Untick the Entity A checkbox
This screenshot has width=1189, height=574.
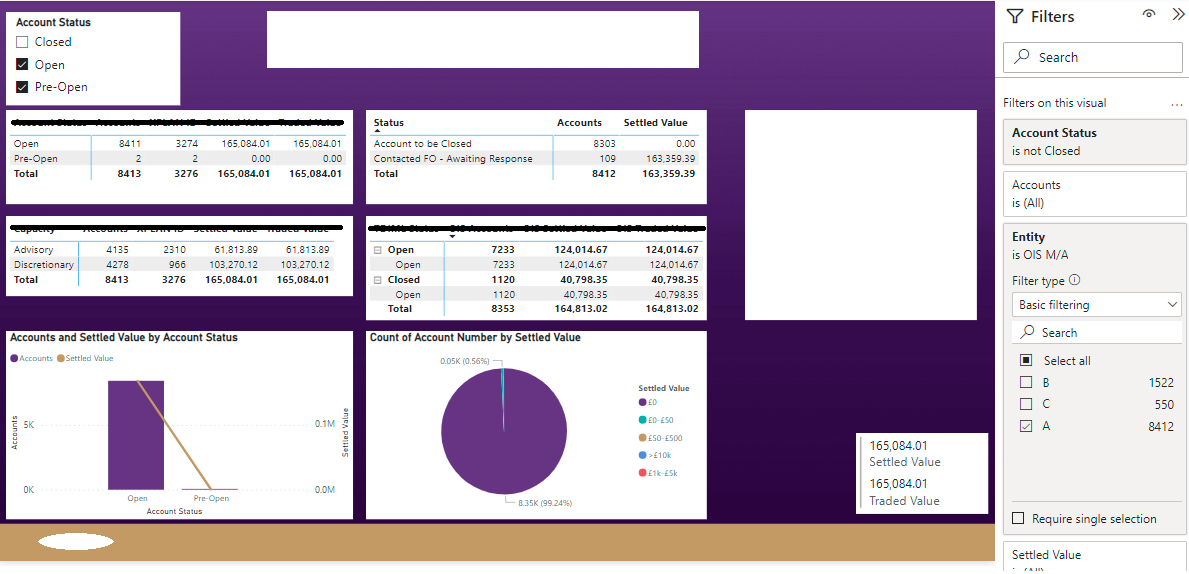[1025, 426]
